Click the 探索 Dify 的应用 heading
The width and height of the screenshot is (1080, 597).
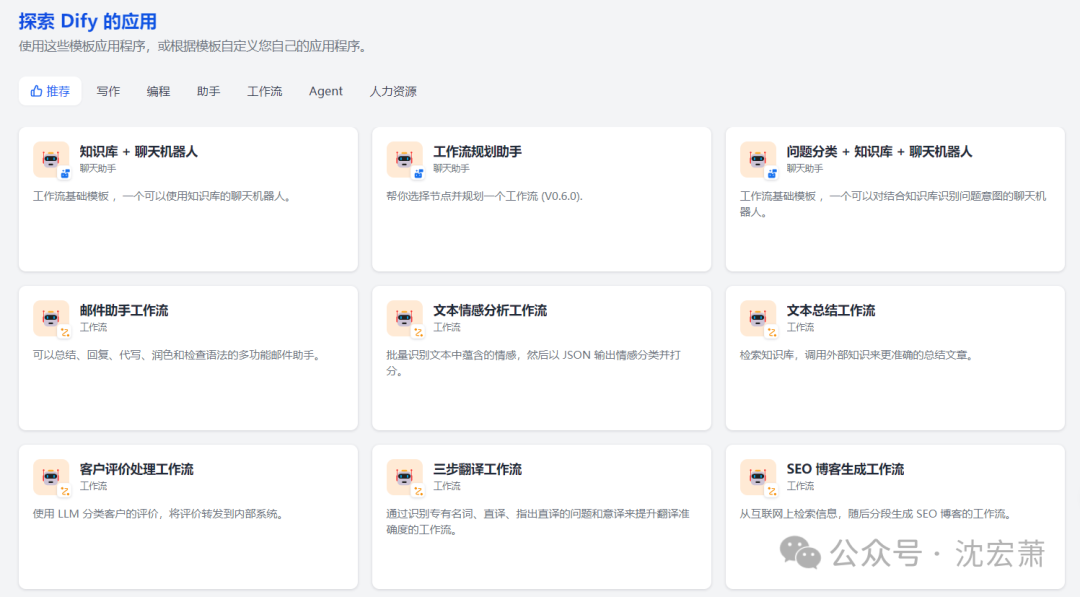pos(87,21)
